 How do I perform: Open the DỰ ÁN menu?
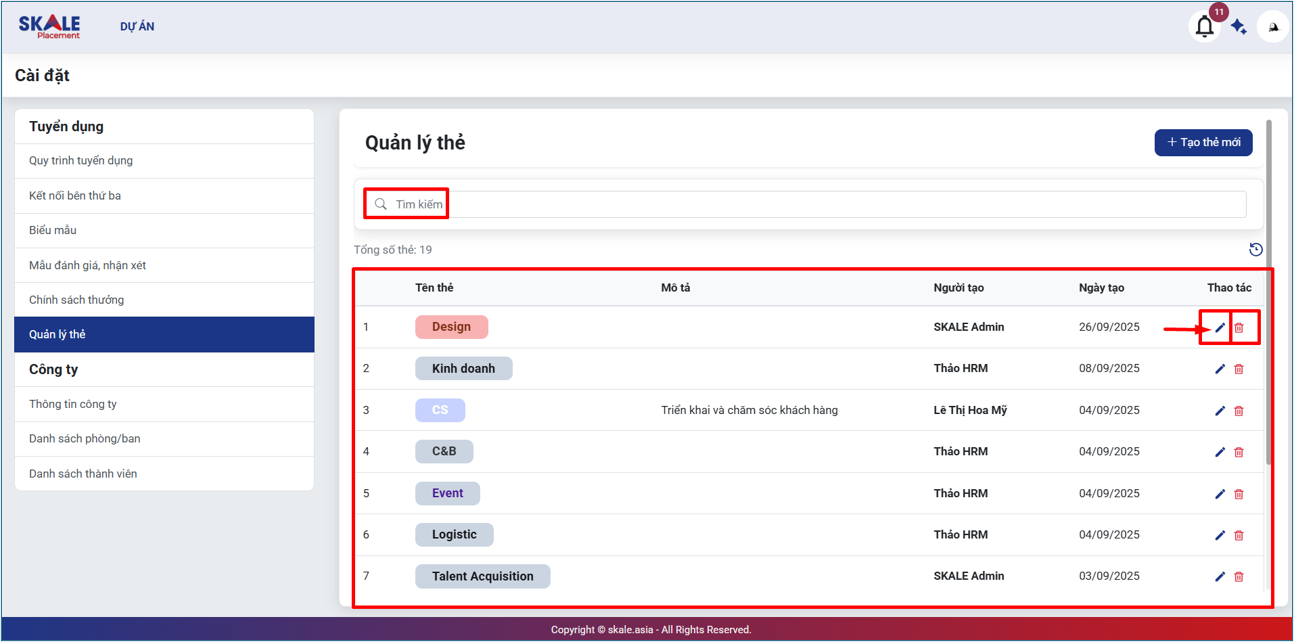point(137,27)
